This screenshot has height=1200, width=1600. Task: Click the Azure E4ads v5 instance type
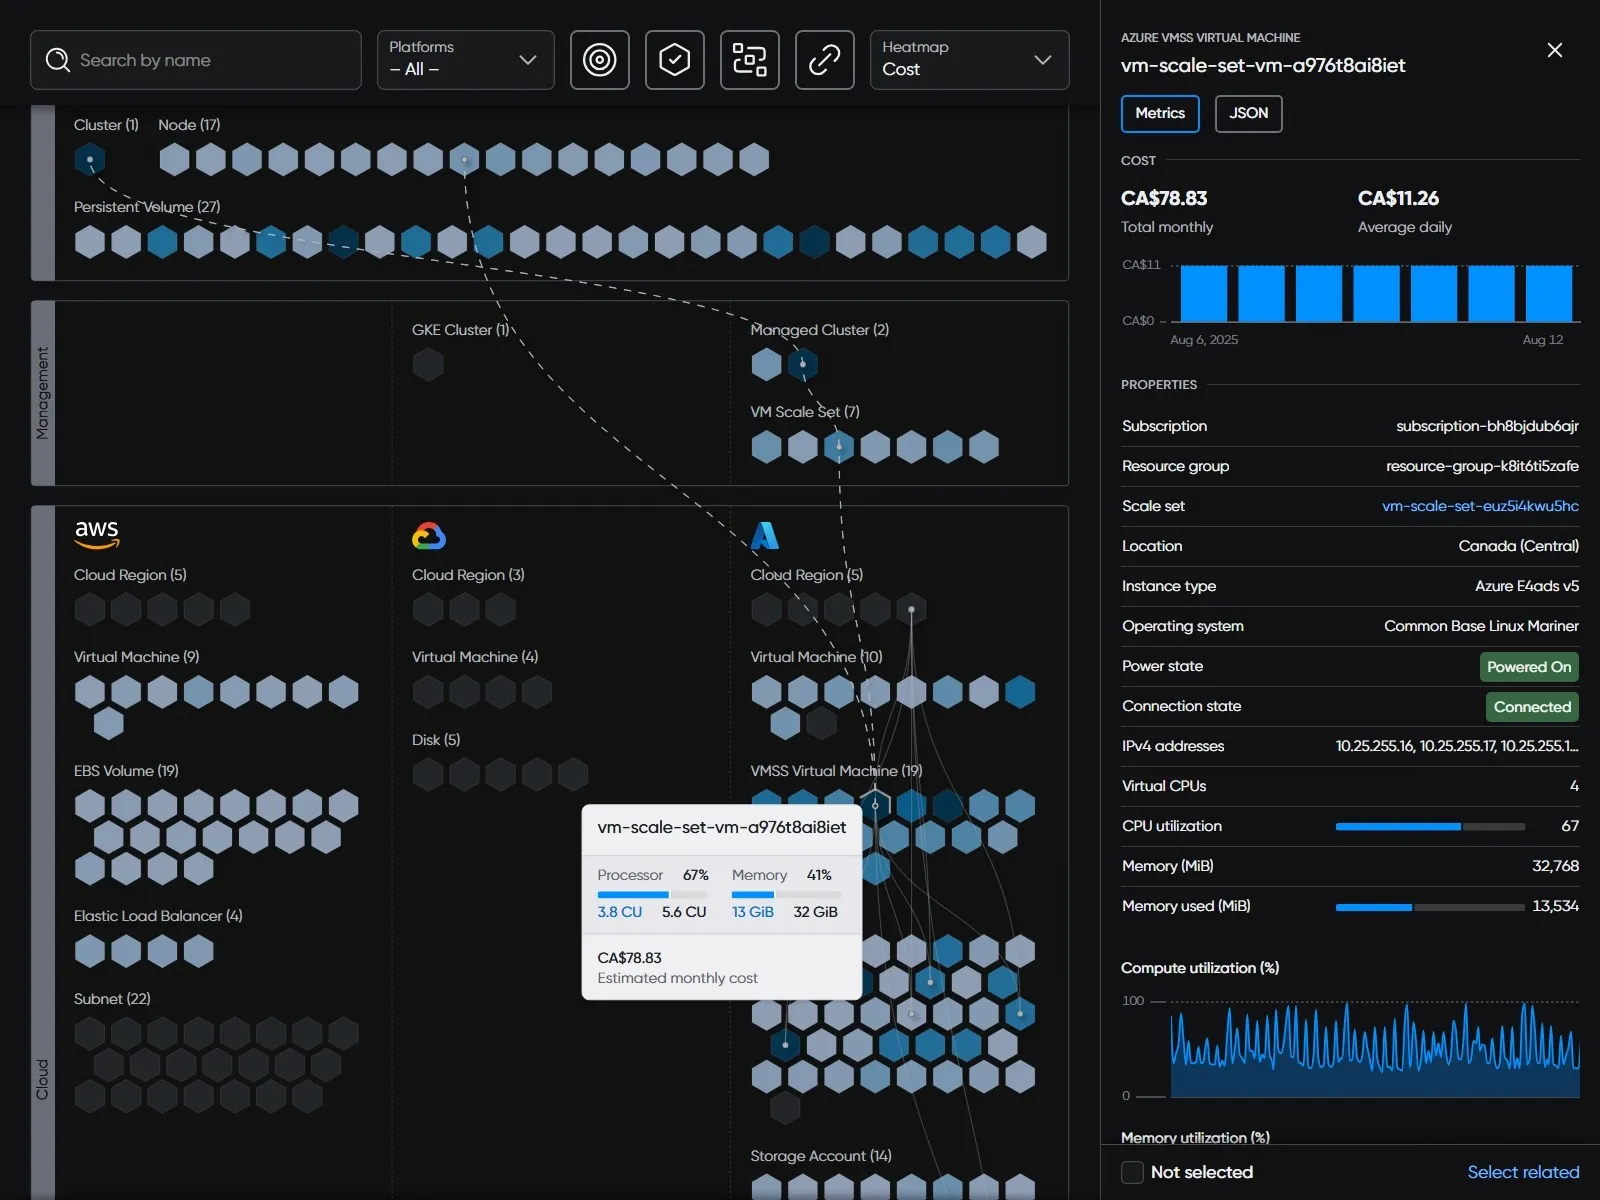(x=1527, y=586)
